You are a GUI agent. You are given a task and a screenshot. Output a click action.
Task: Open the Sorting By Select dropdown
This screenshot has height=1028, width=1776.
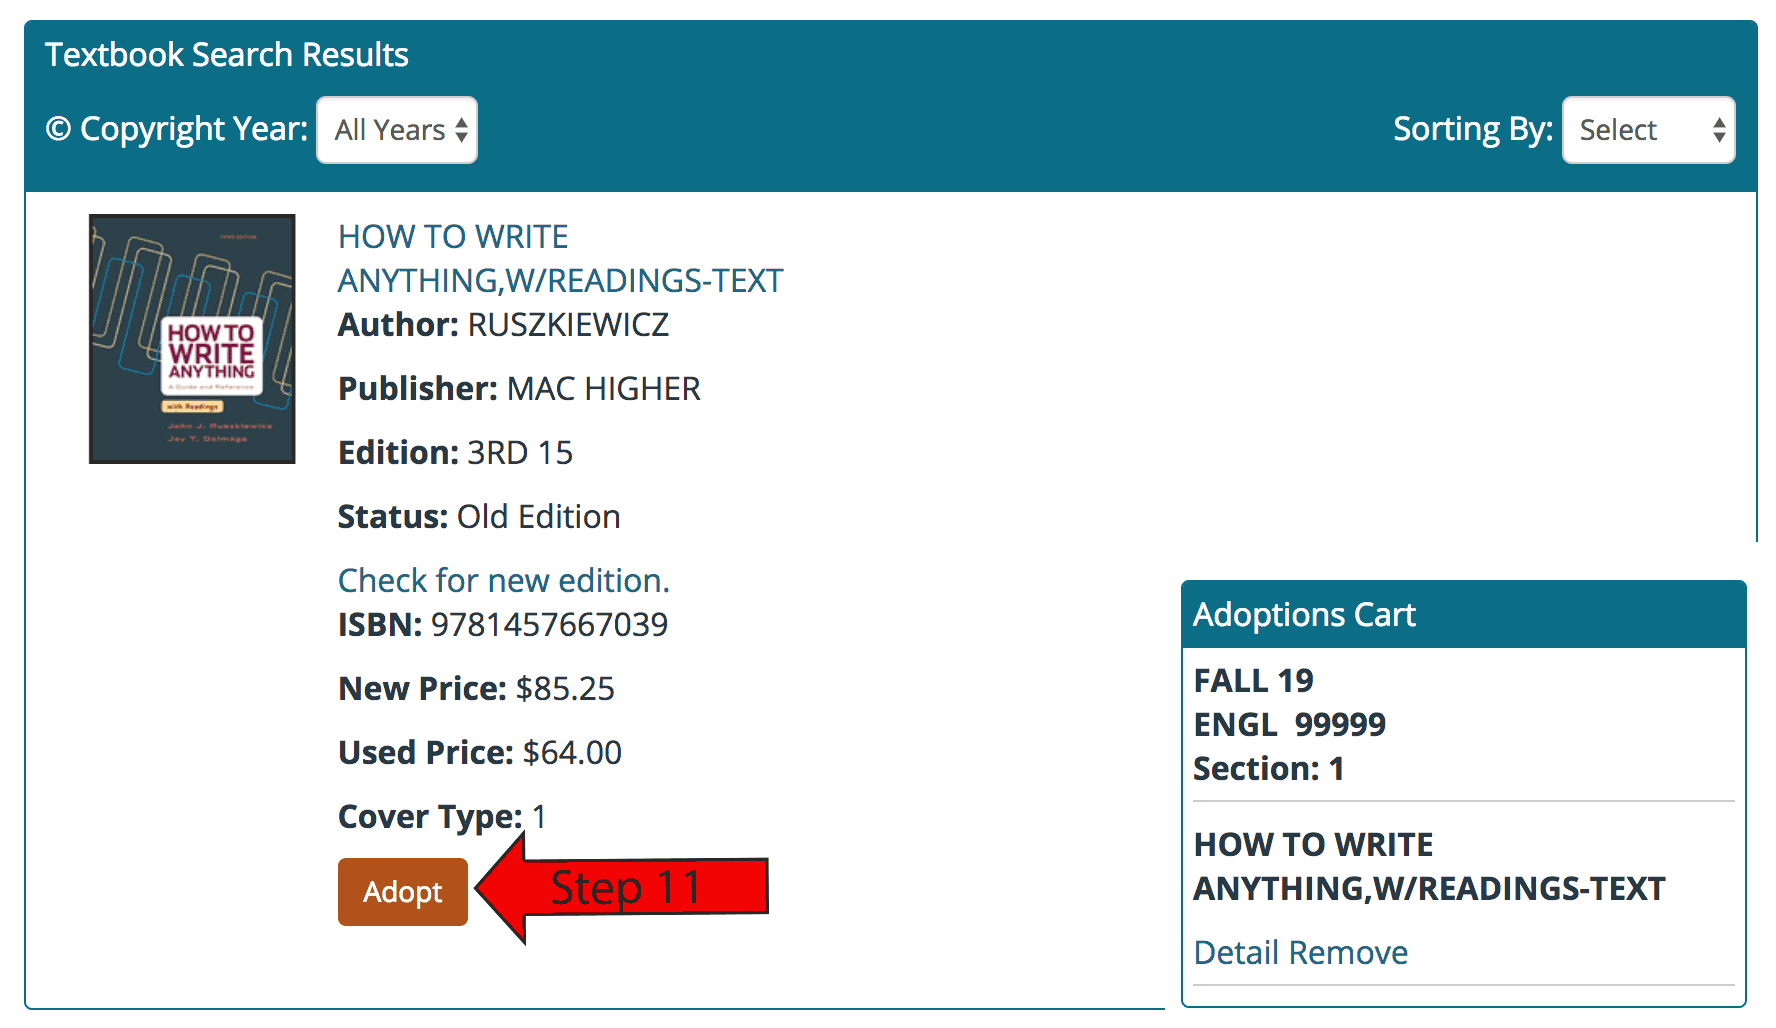point(1648,130)
